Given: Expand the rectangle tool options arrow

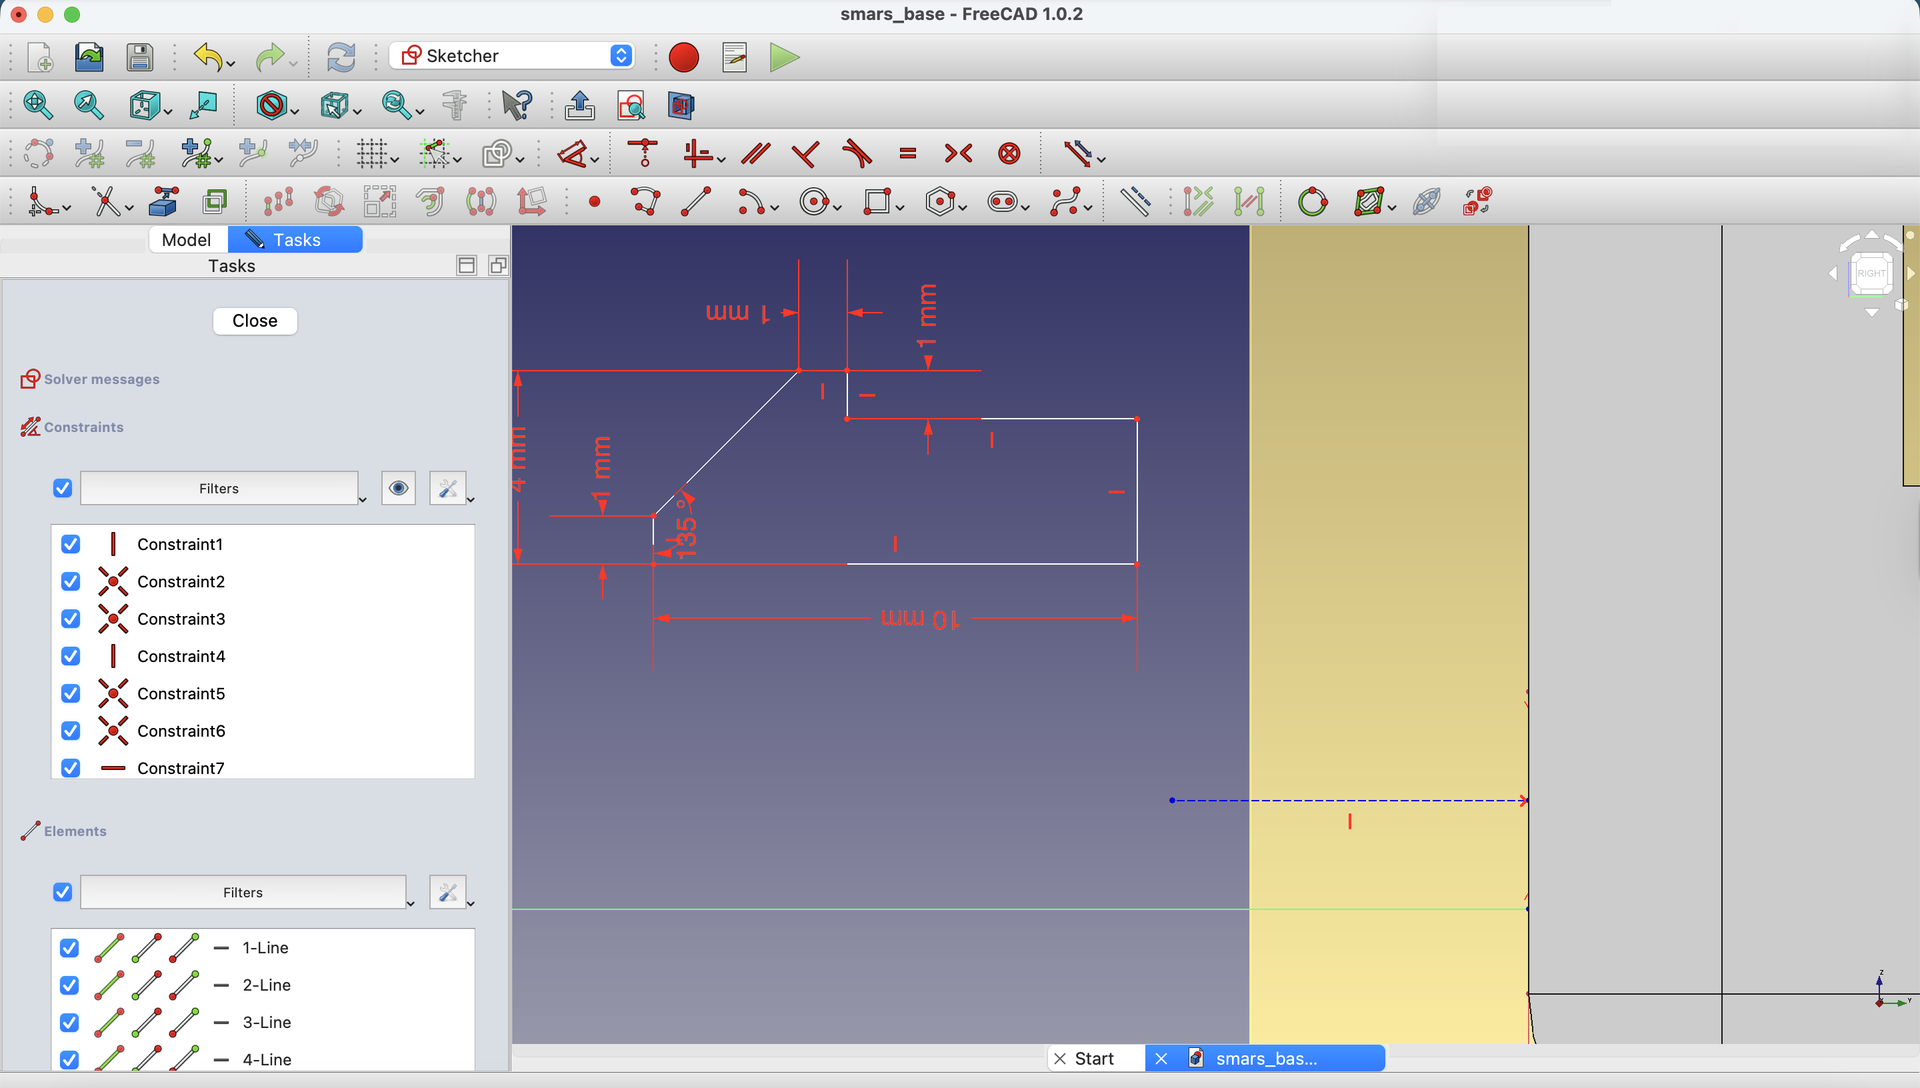Looking at the screenshot, I should point(900,208).
